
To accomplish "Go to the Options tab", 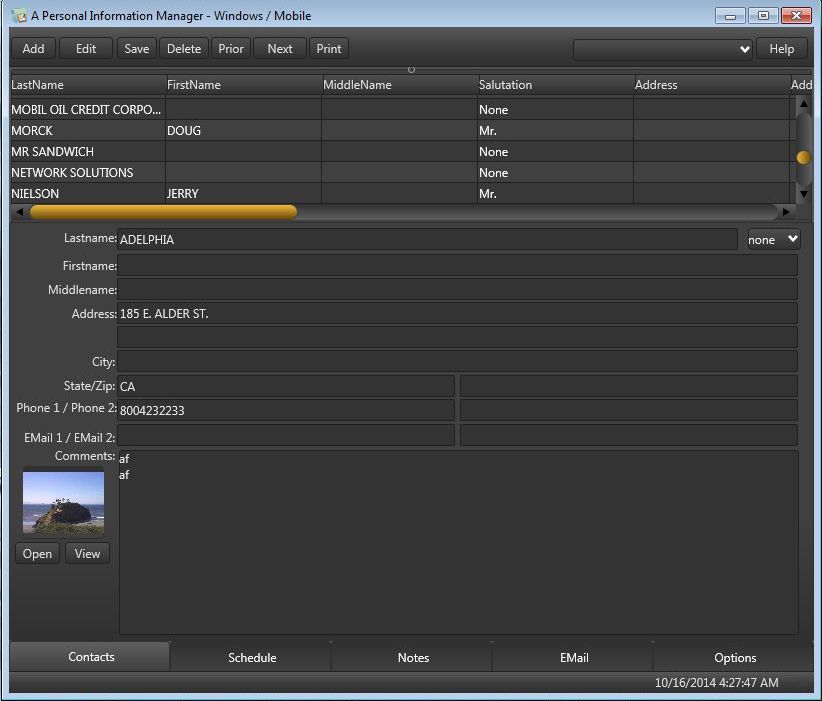I will [x=735, y=657].
